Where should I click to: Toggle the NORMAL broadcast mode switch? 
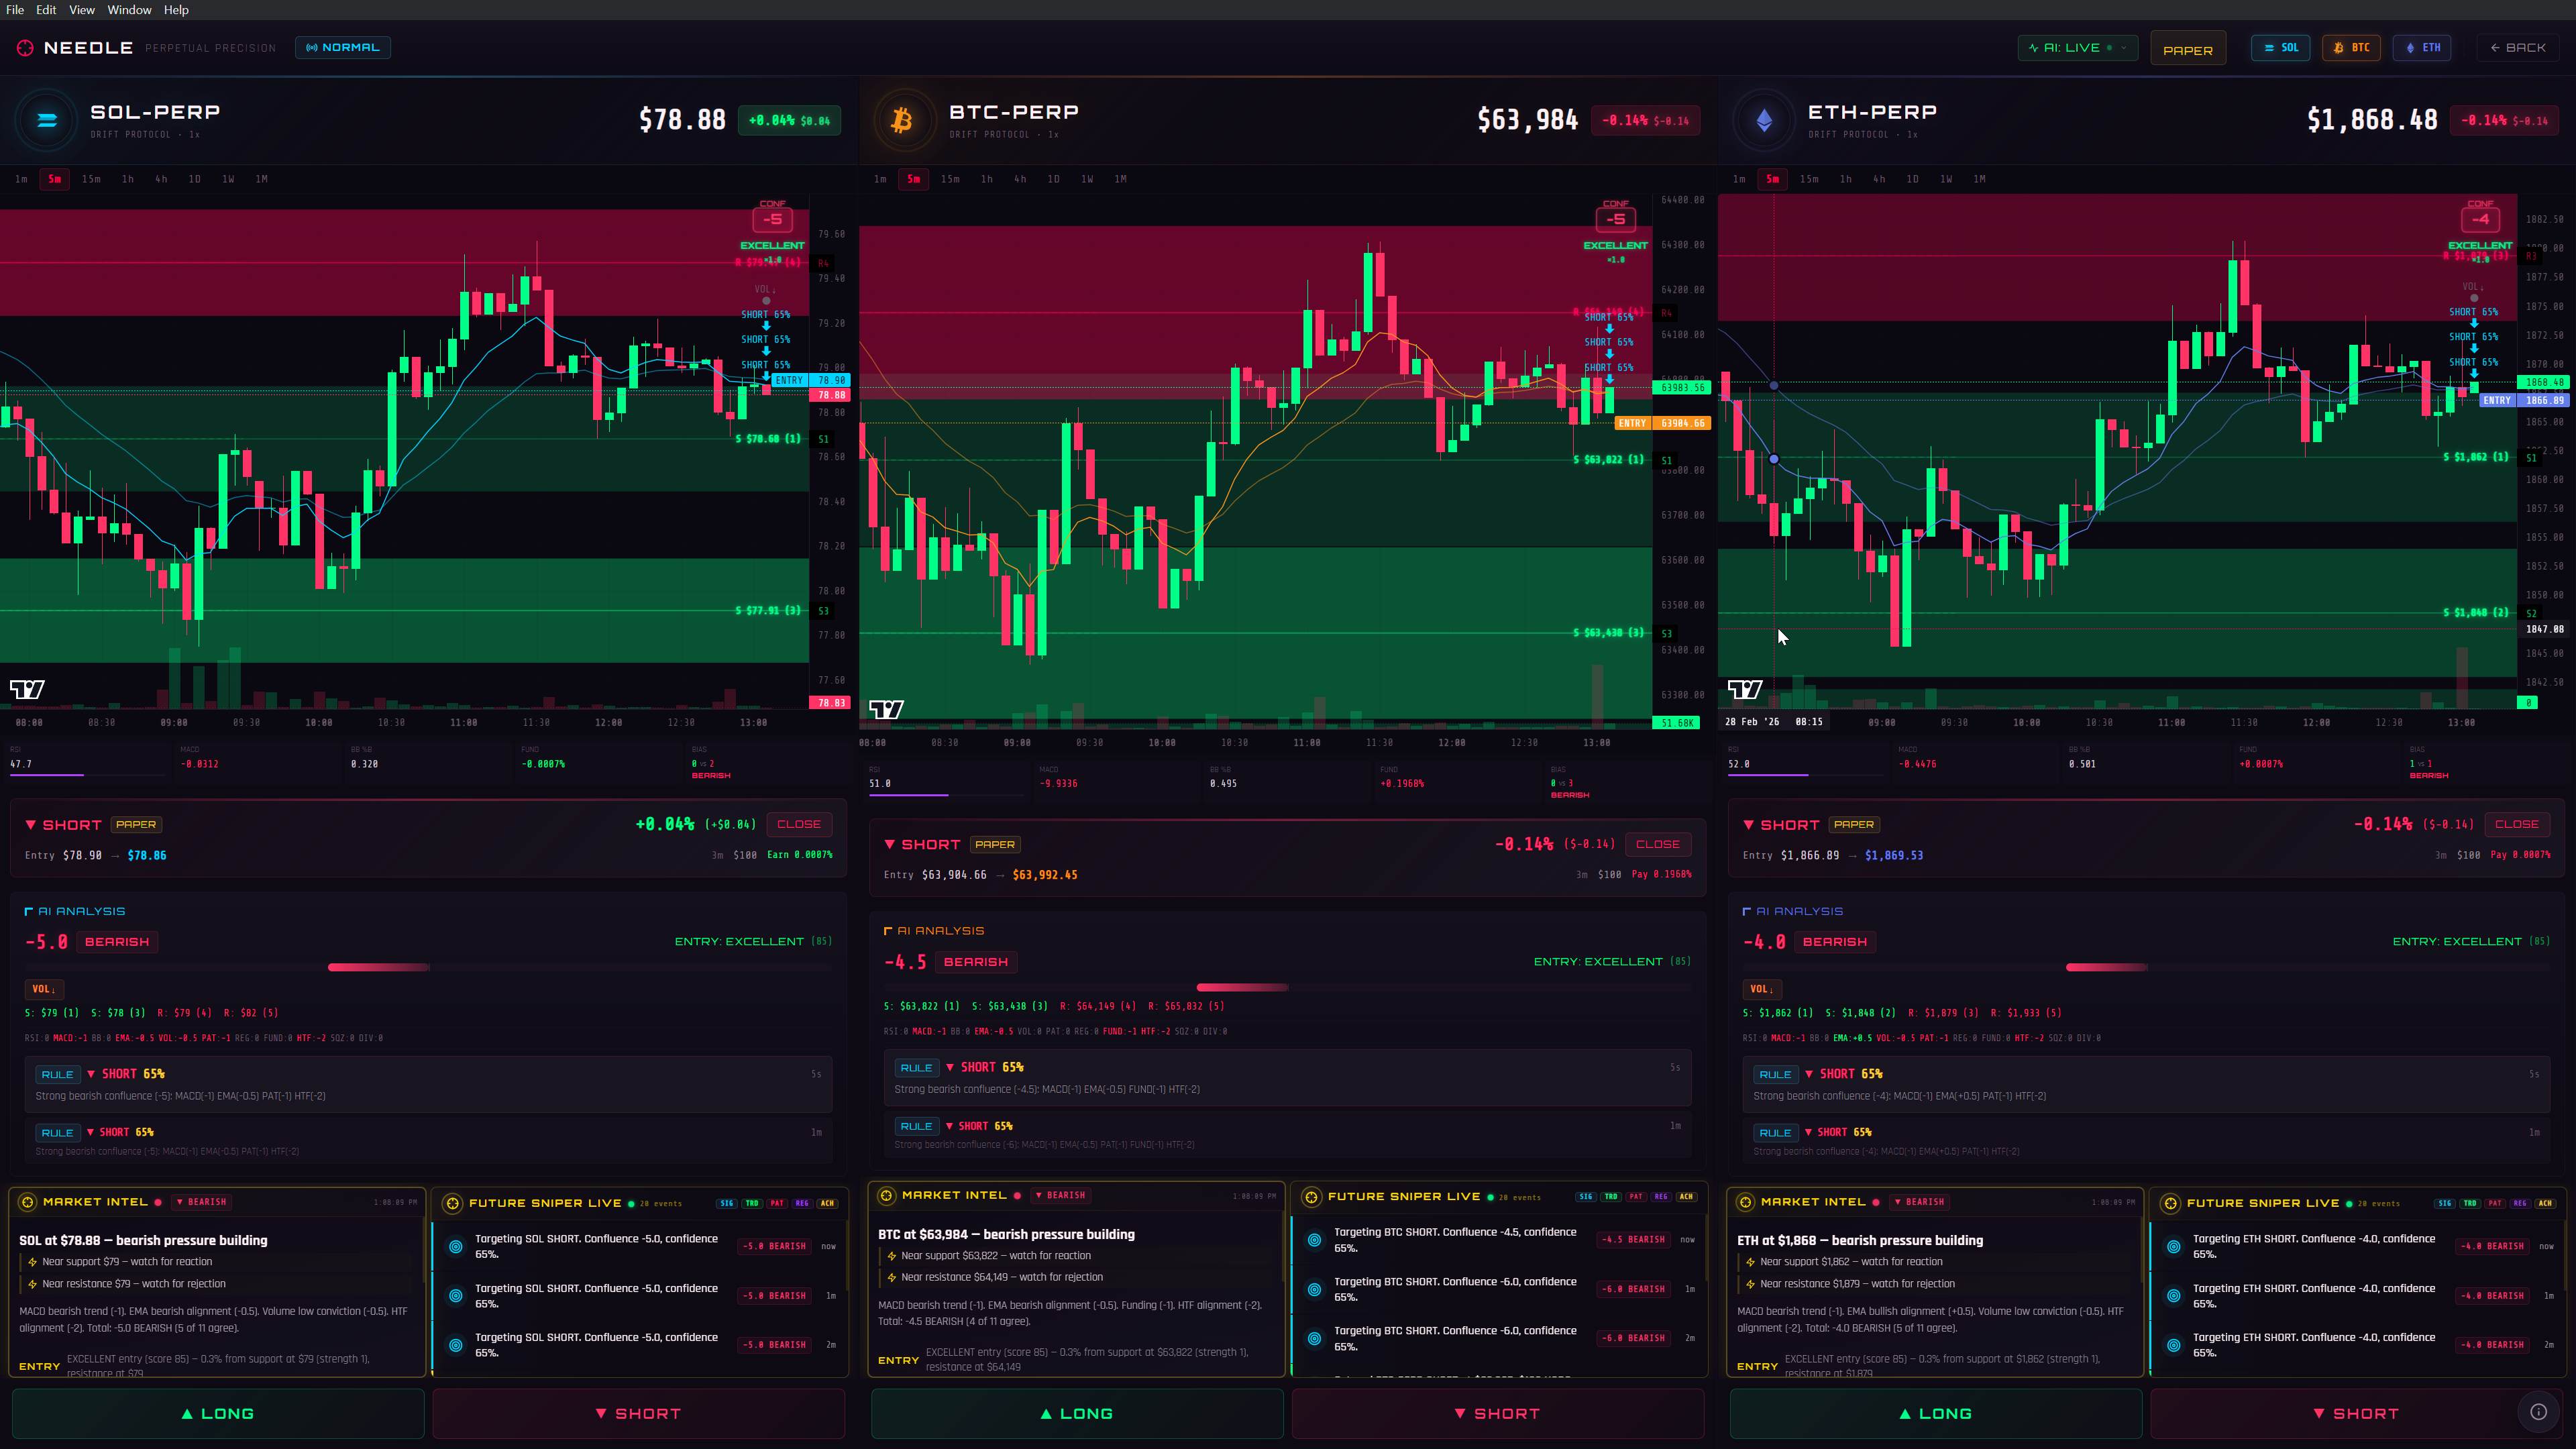(x=343, y=47)
